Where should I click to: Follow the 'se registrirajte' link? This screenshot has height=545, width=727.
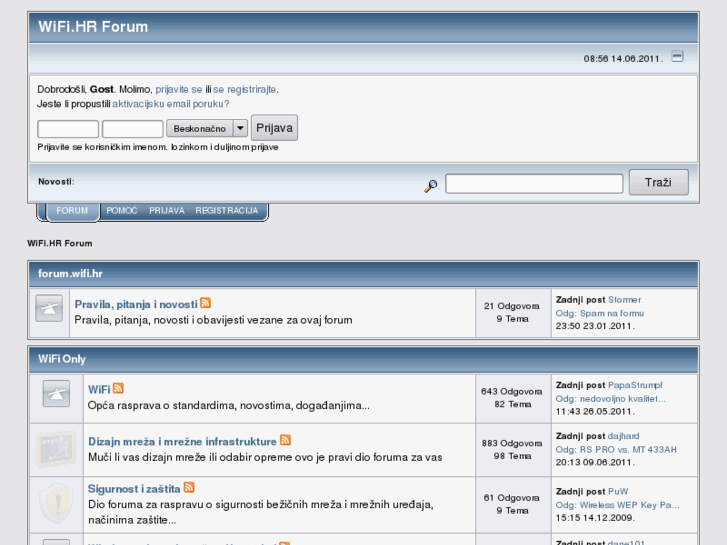(x=244, y=89)
